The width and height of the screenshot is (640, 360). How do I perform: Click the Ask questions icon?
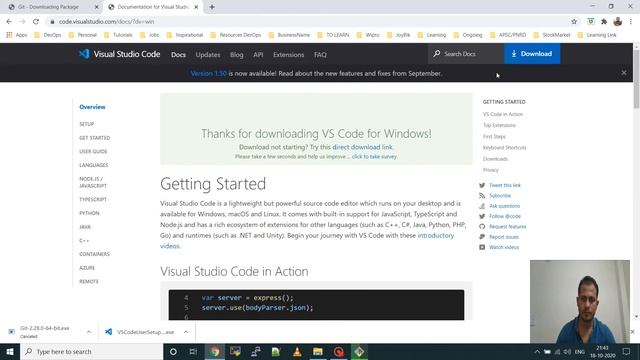(x=482, y=206)
